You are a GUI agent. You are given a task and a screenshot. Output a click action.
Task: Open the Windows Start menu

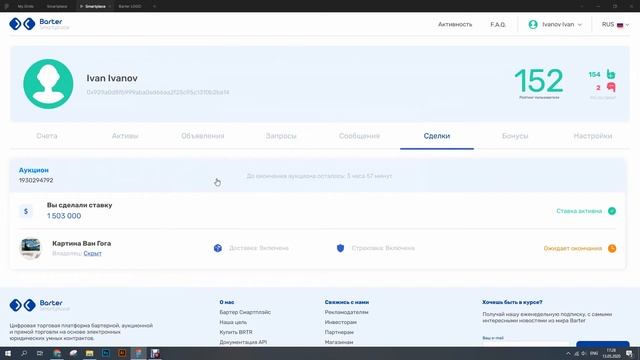click(x=8, y=353)
